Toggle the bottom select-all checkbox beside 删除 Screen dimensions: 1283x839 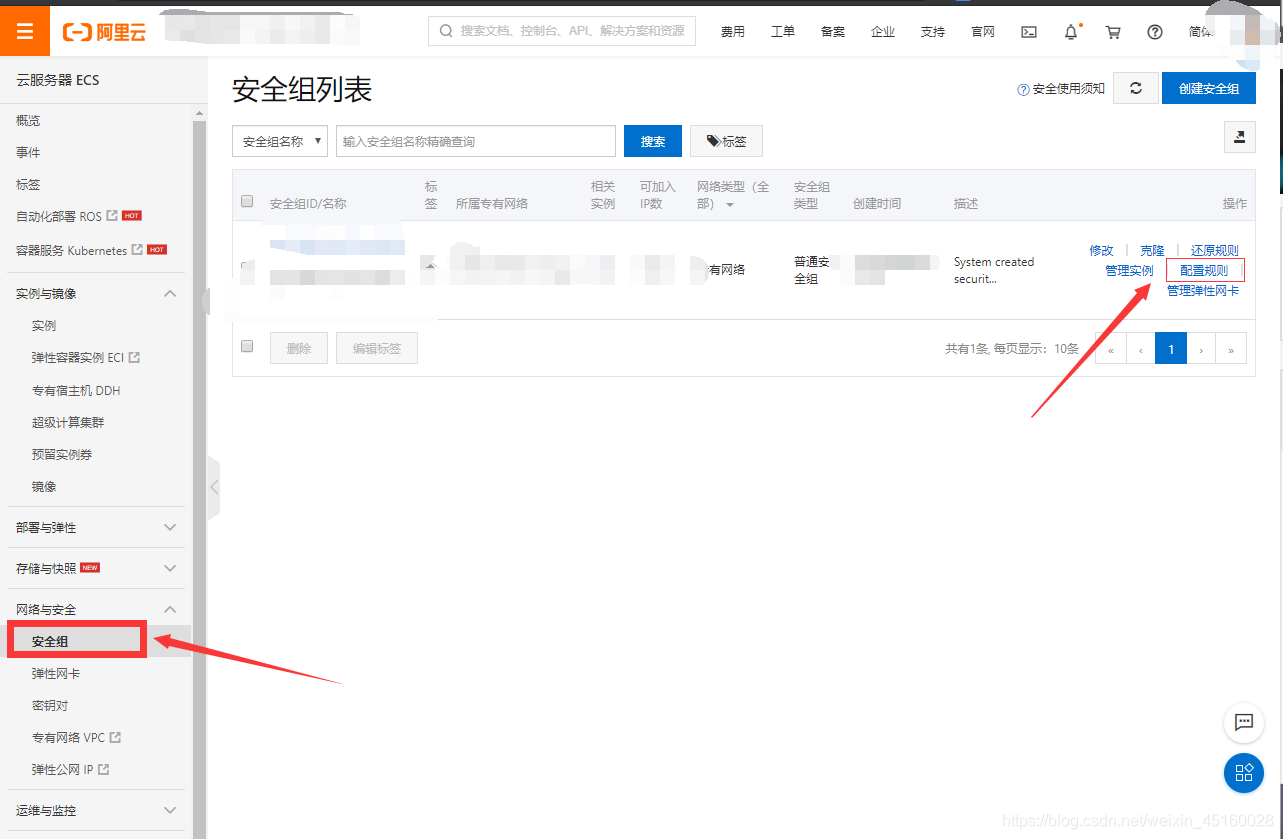(x=247, y=346)
